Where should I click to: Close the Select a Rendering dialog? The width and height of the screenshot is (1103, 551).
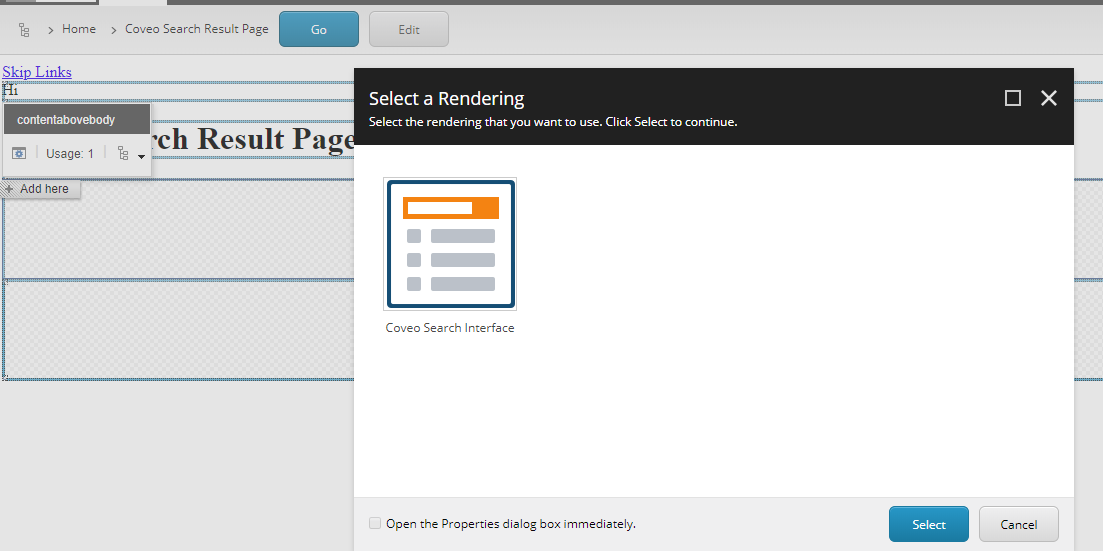[x=1049, y=99]
